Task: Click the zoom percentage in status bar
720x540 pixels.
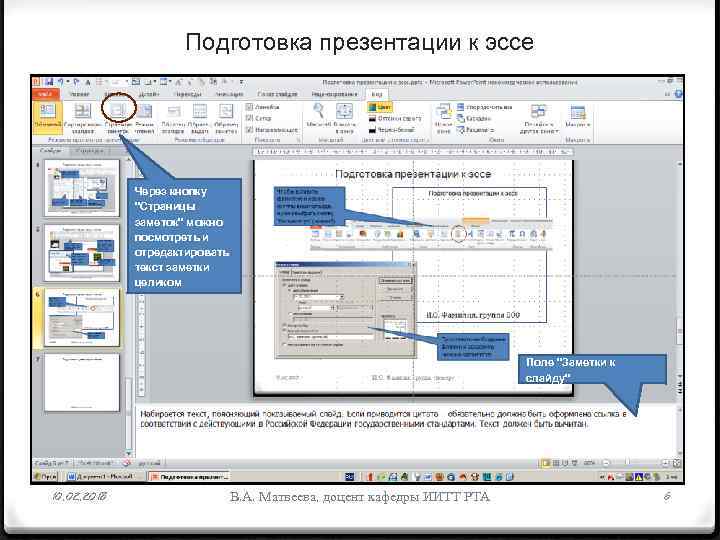Action: point(592,463)
